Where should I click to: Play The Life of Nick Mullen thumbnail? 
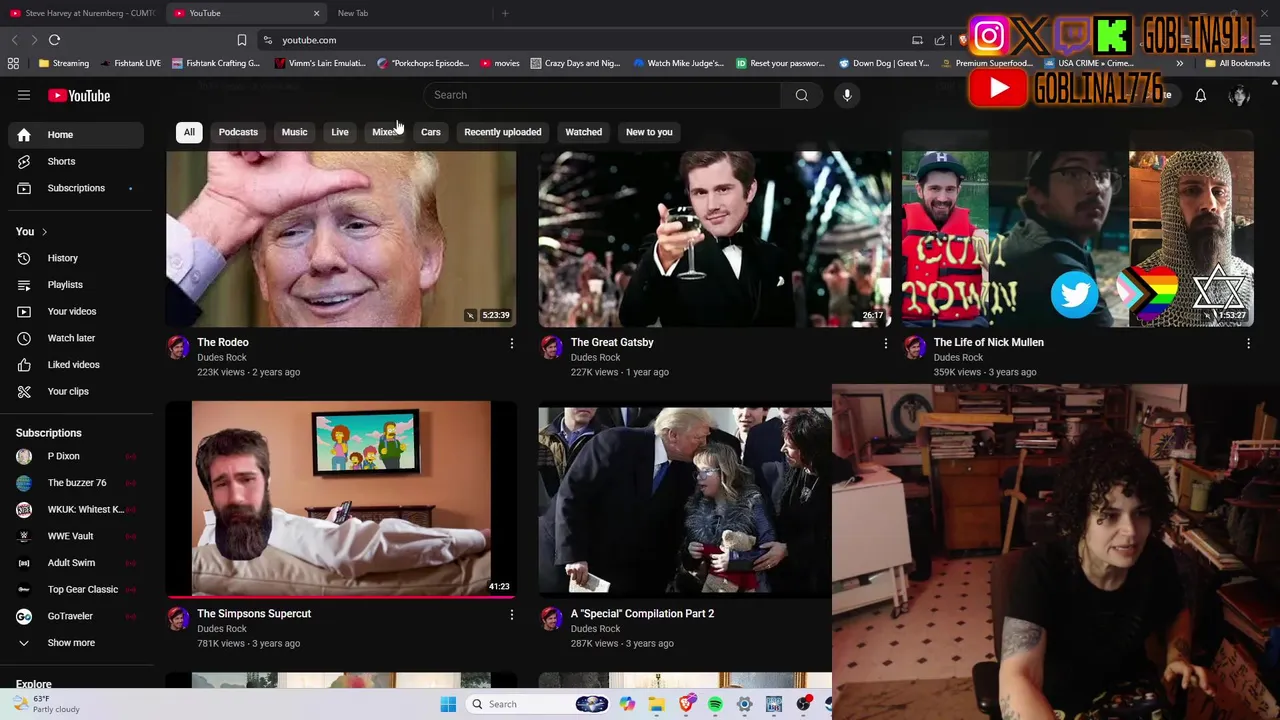[x=1077, y=239]
